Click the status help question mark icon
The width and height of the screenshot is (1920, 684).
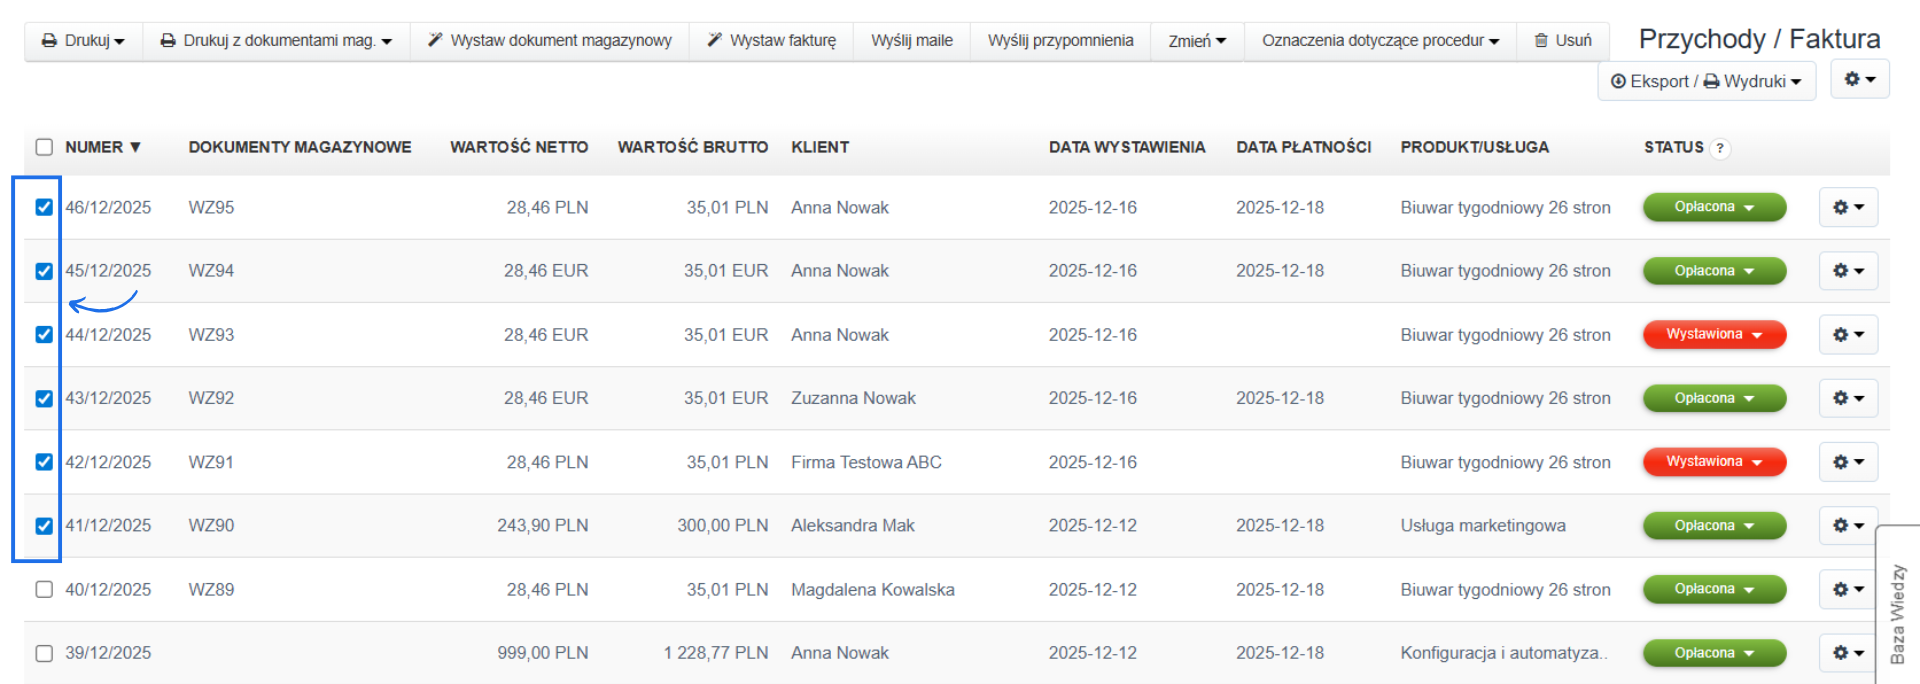(1719, 148)
